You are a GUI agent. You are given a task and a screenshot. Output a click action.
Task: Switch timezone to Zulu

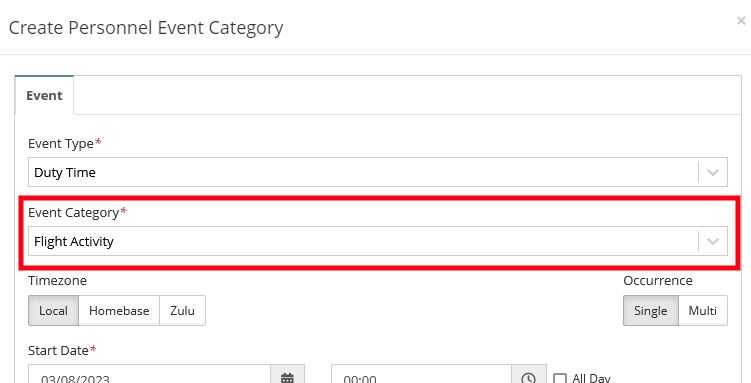[x=182, y=311]
